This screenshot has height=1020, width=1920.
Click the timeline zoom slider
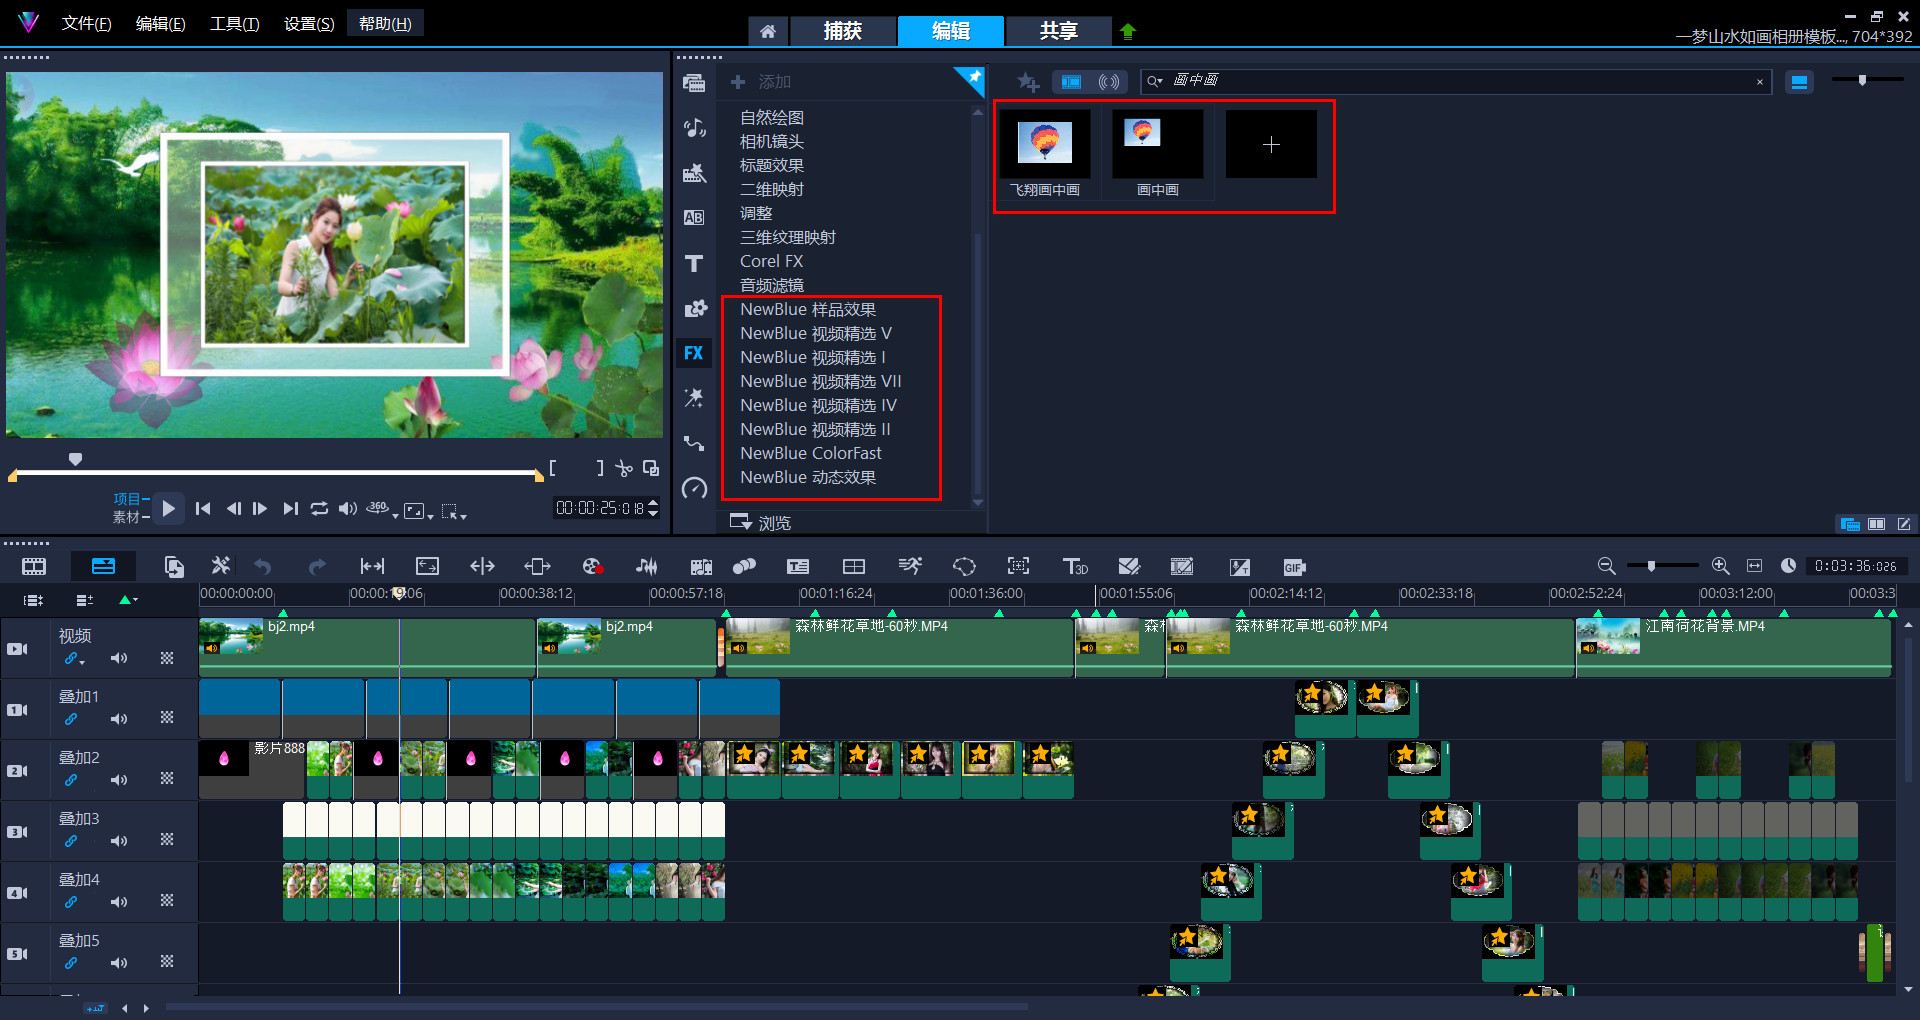pos(1651,566)
